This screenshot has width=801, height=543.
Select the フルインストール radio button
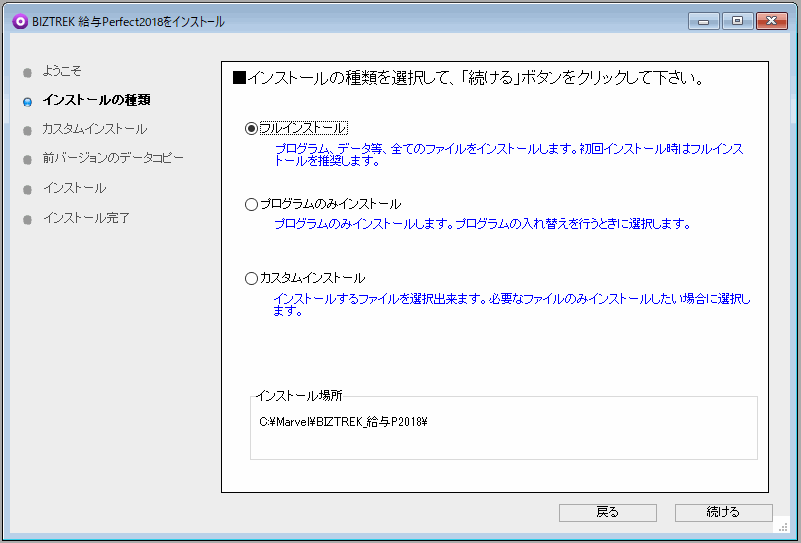[251, 128]
